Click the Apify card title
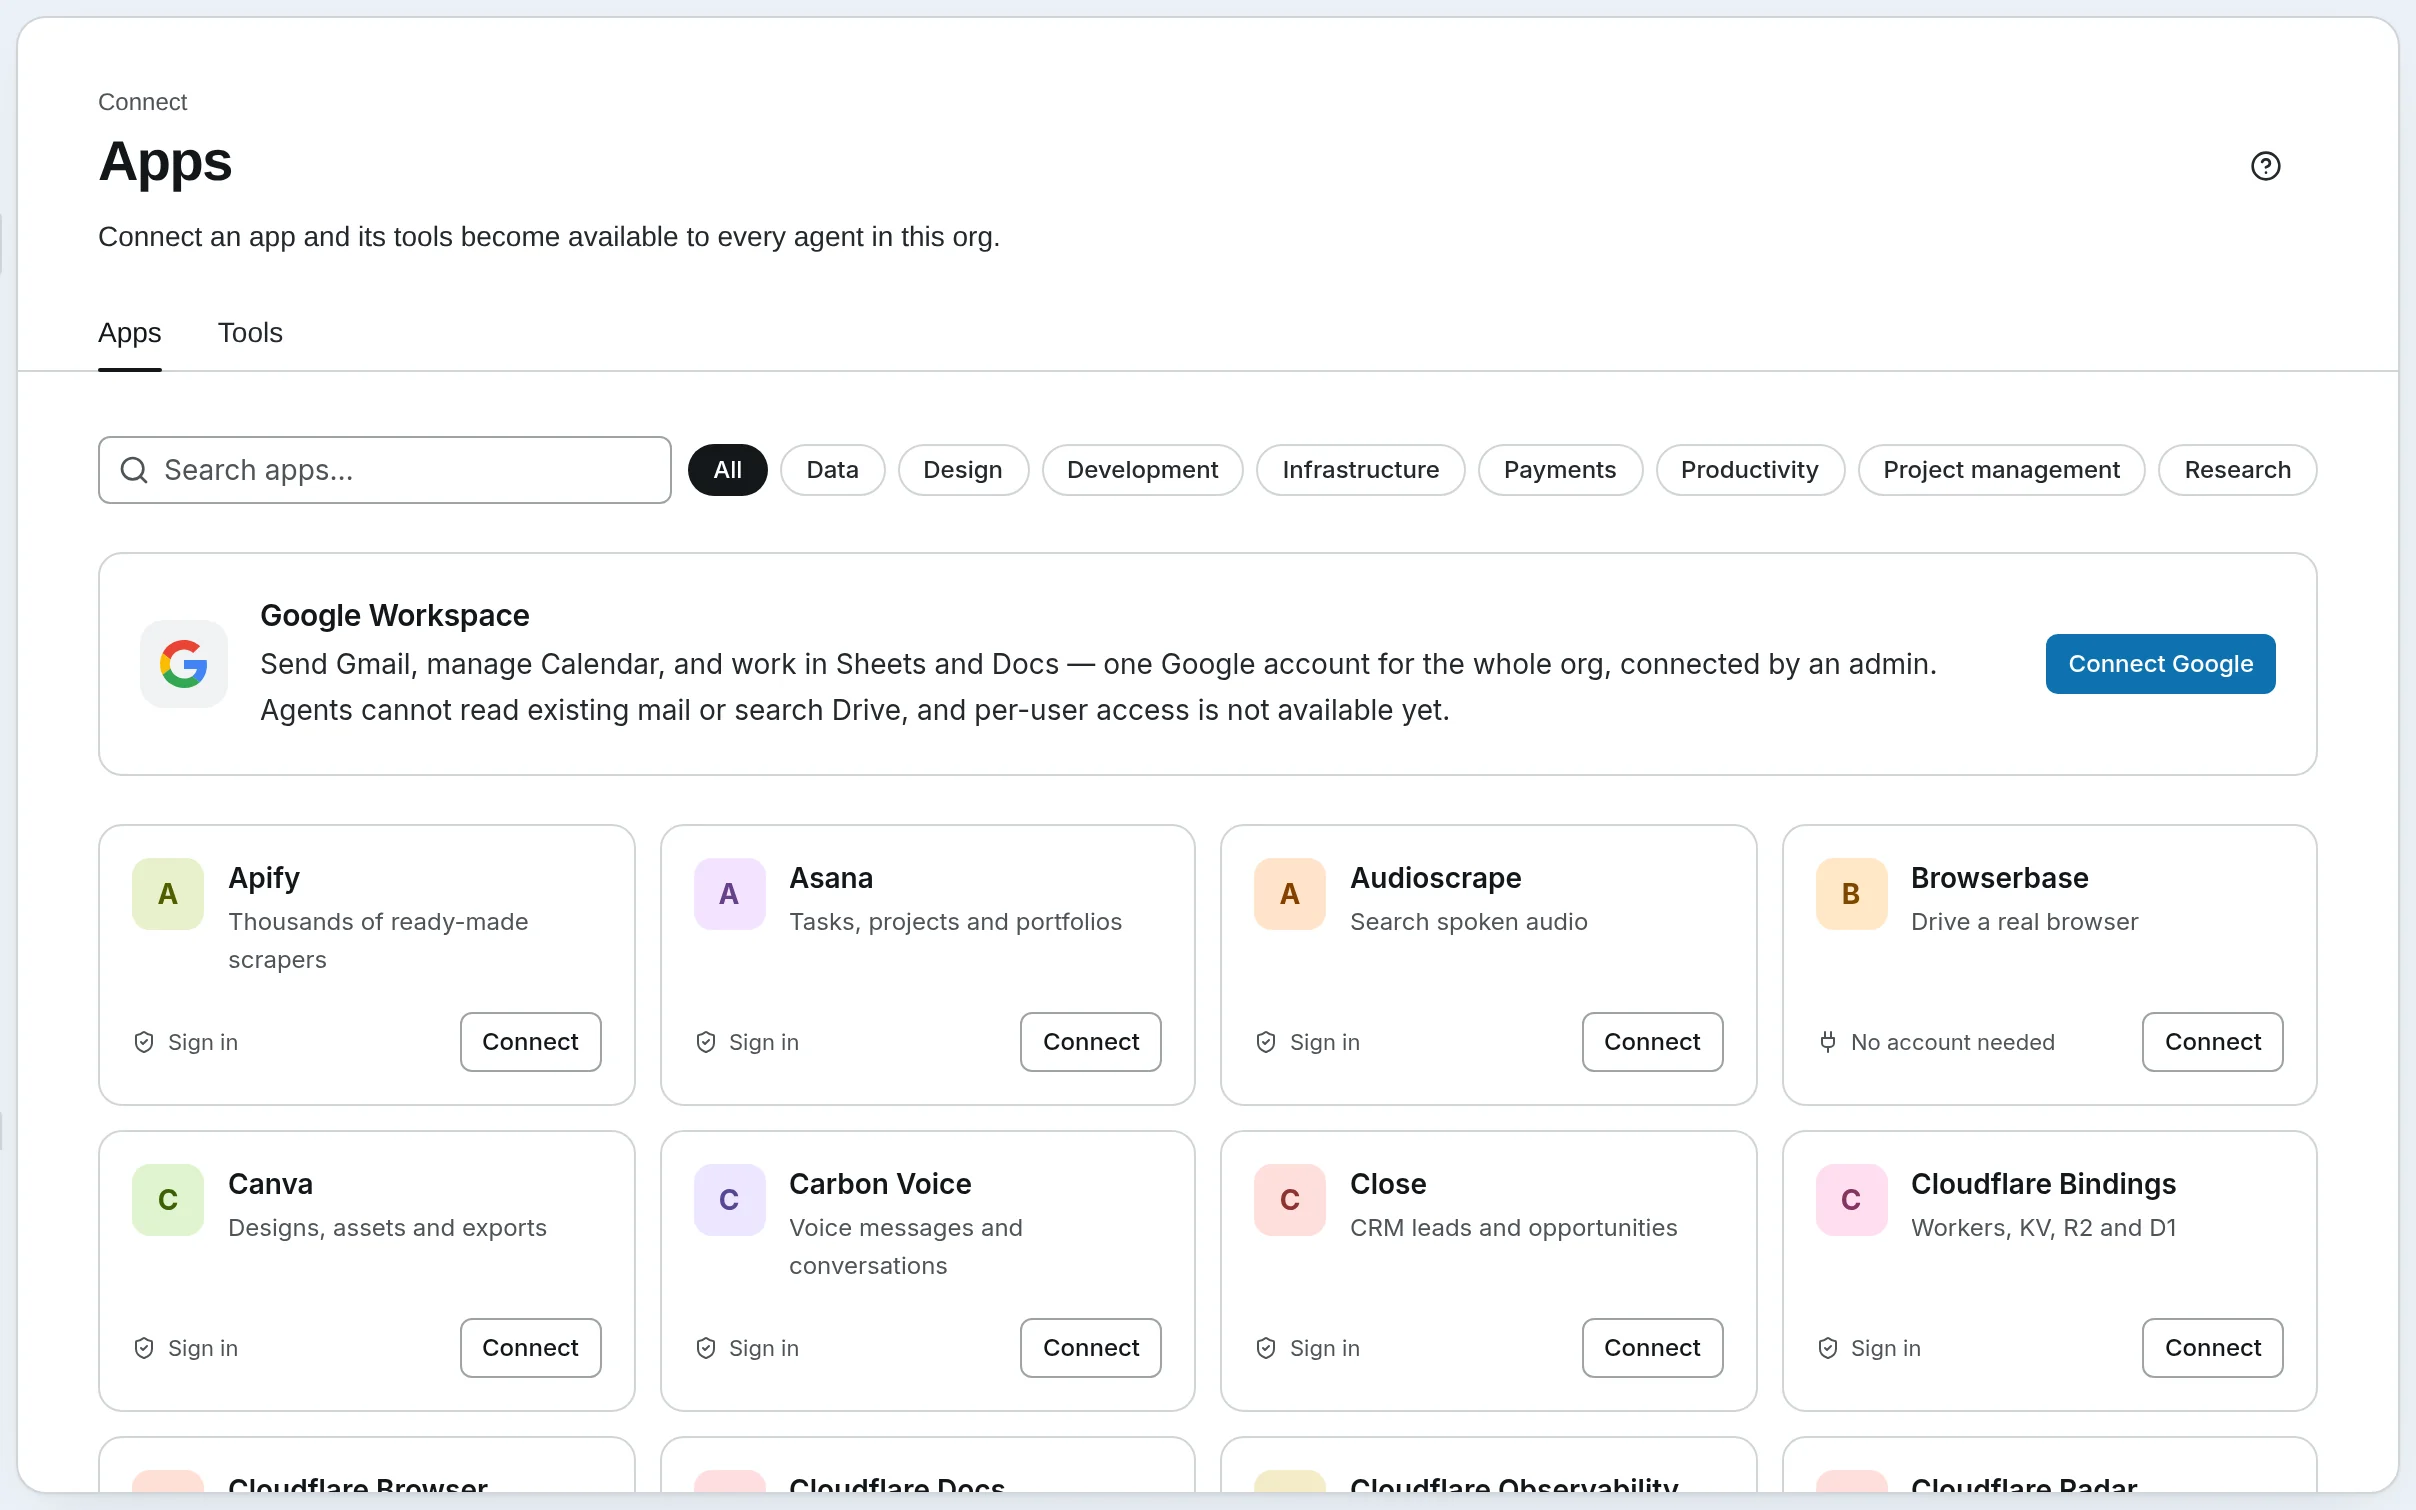The height and width of the screenshot is (1510, 2416). pyautogui.click(x=264, y=878)
